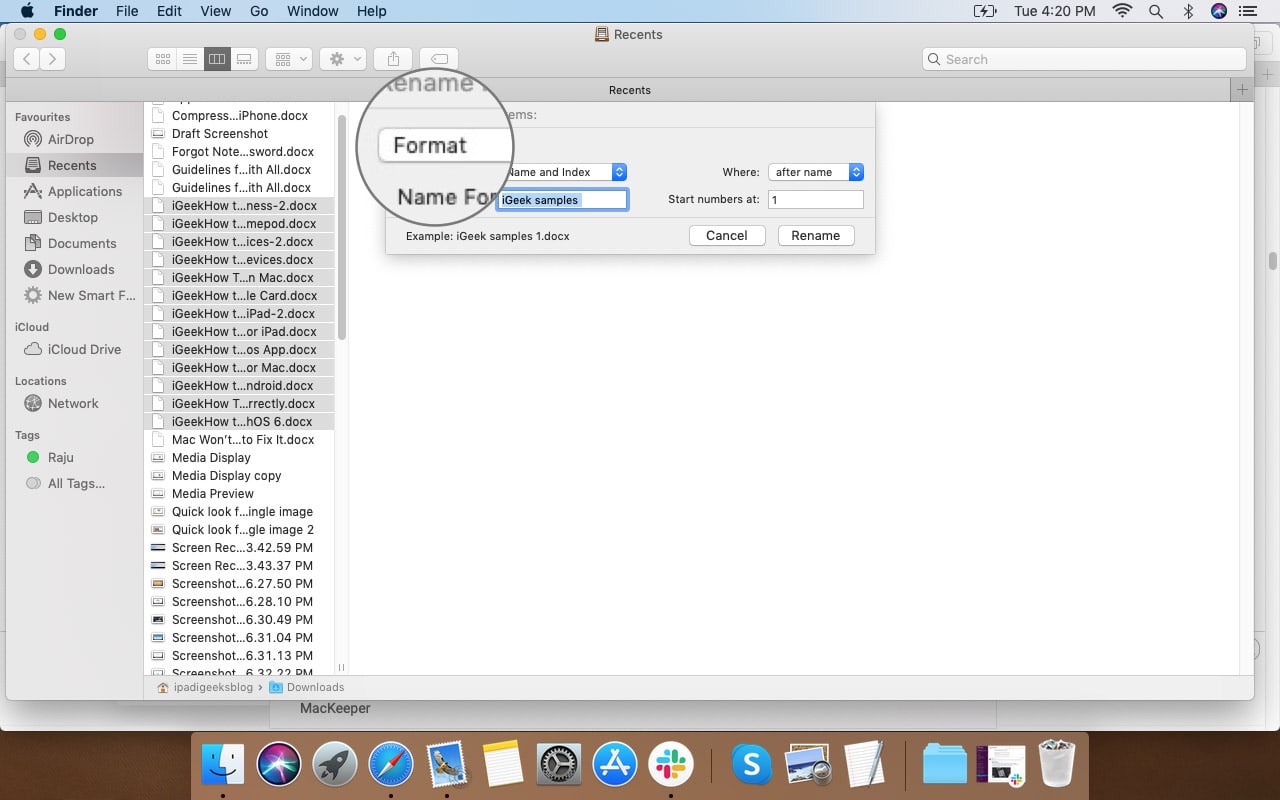Open the tag editor icon in toolbar

pyautogui.click(x=438, y=59)
